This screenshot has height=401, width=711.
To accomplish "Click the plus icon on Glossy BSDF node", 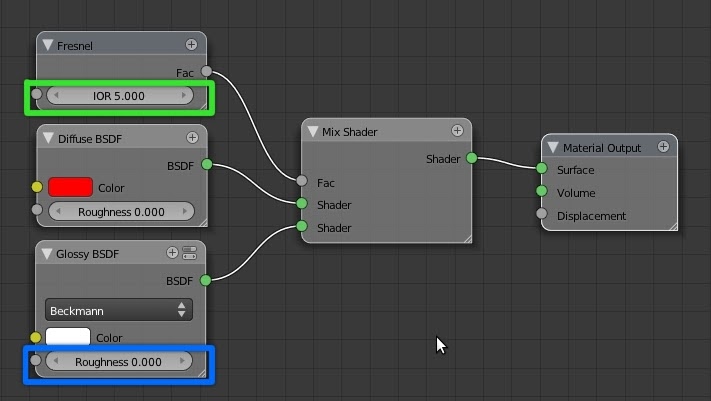I will pyautogui.click(x=172, y=253).
